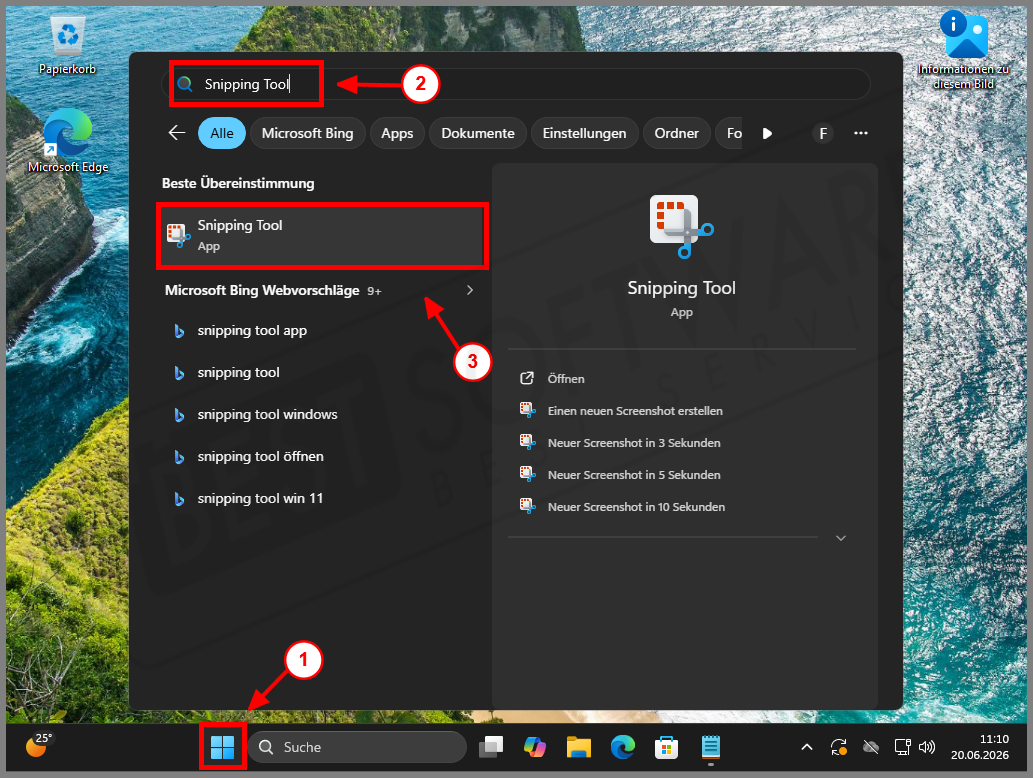Select the Microsoft Bing filter tab

(308, 133)
